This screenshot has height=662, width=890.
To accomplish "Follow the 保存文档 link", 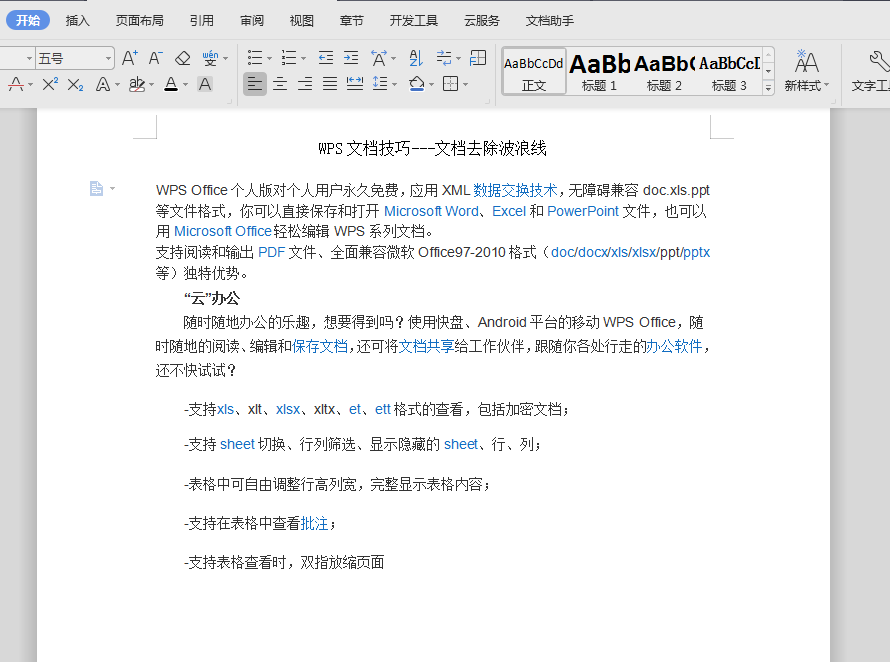I will (320, 346).
